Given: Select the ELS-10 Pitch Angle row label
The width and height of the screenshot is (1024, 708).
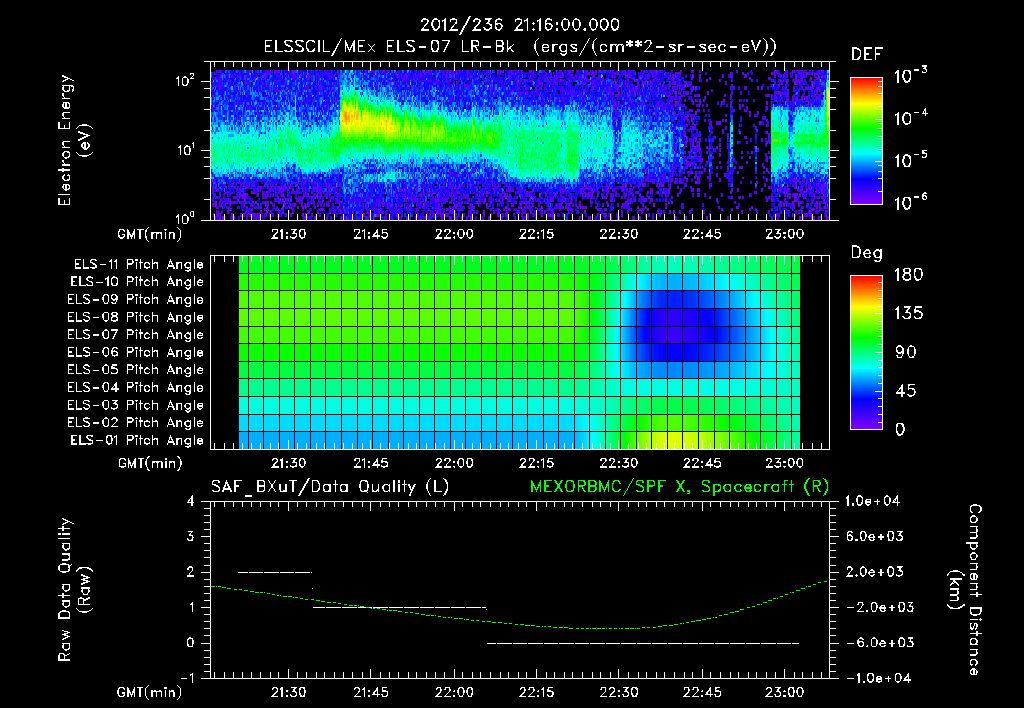Looking at the screenshot, I should coord(137,282).
